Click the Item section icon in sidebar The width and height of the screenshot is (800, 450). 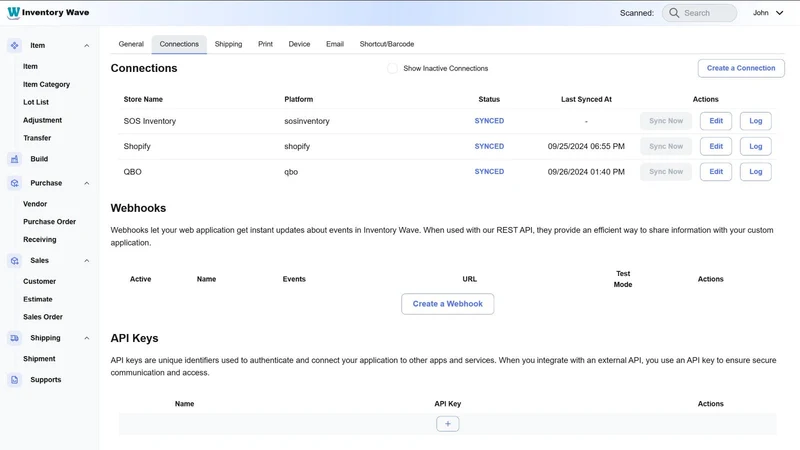[14, 45]
